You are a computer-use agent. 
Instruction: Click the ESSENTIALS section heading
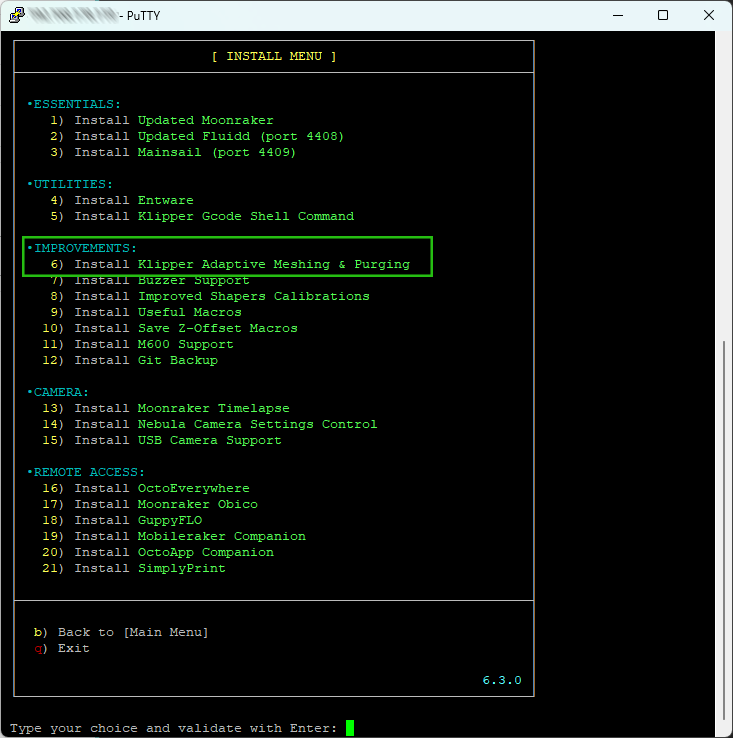tap(74, 104)
